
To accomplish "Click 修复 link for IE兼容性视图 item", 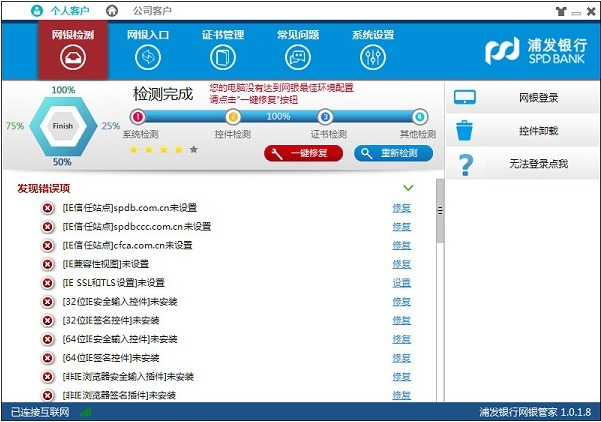I will pos(401,264).
